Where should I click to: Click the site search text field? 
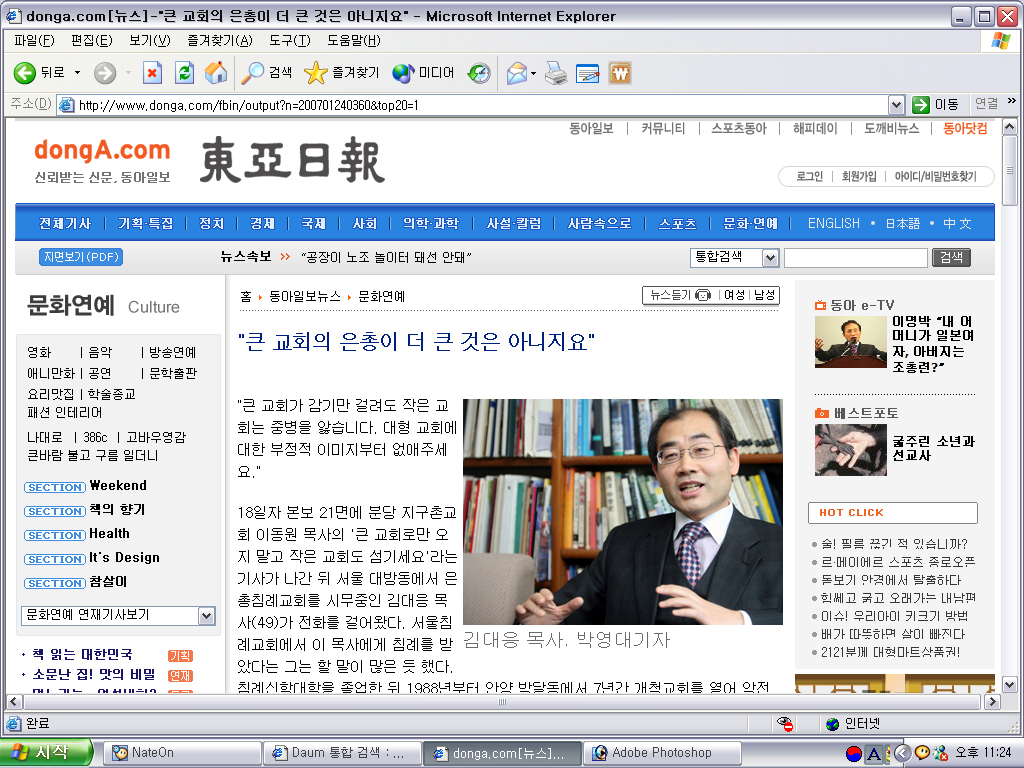tap(856, 257)
